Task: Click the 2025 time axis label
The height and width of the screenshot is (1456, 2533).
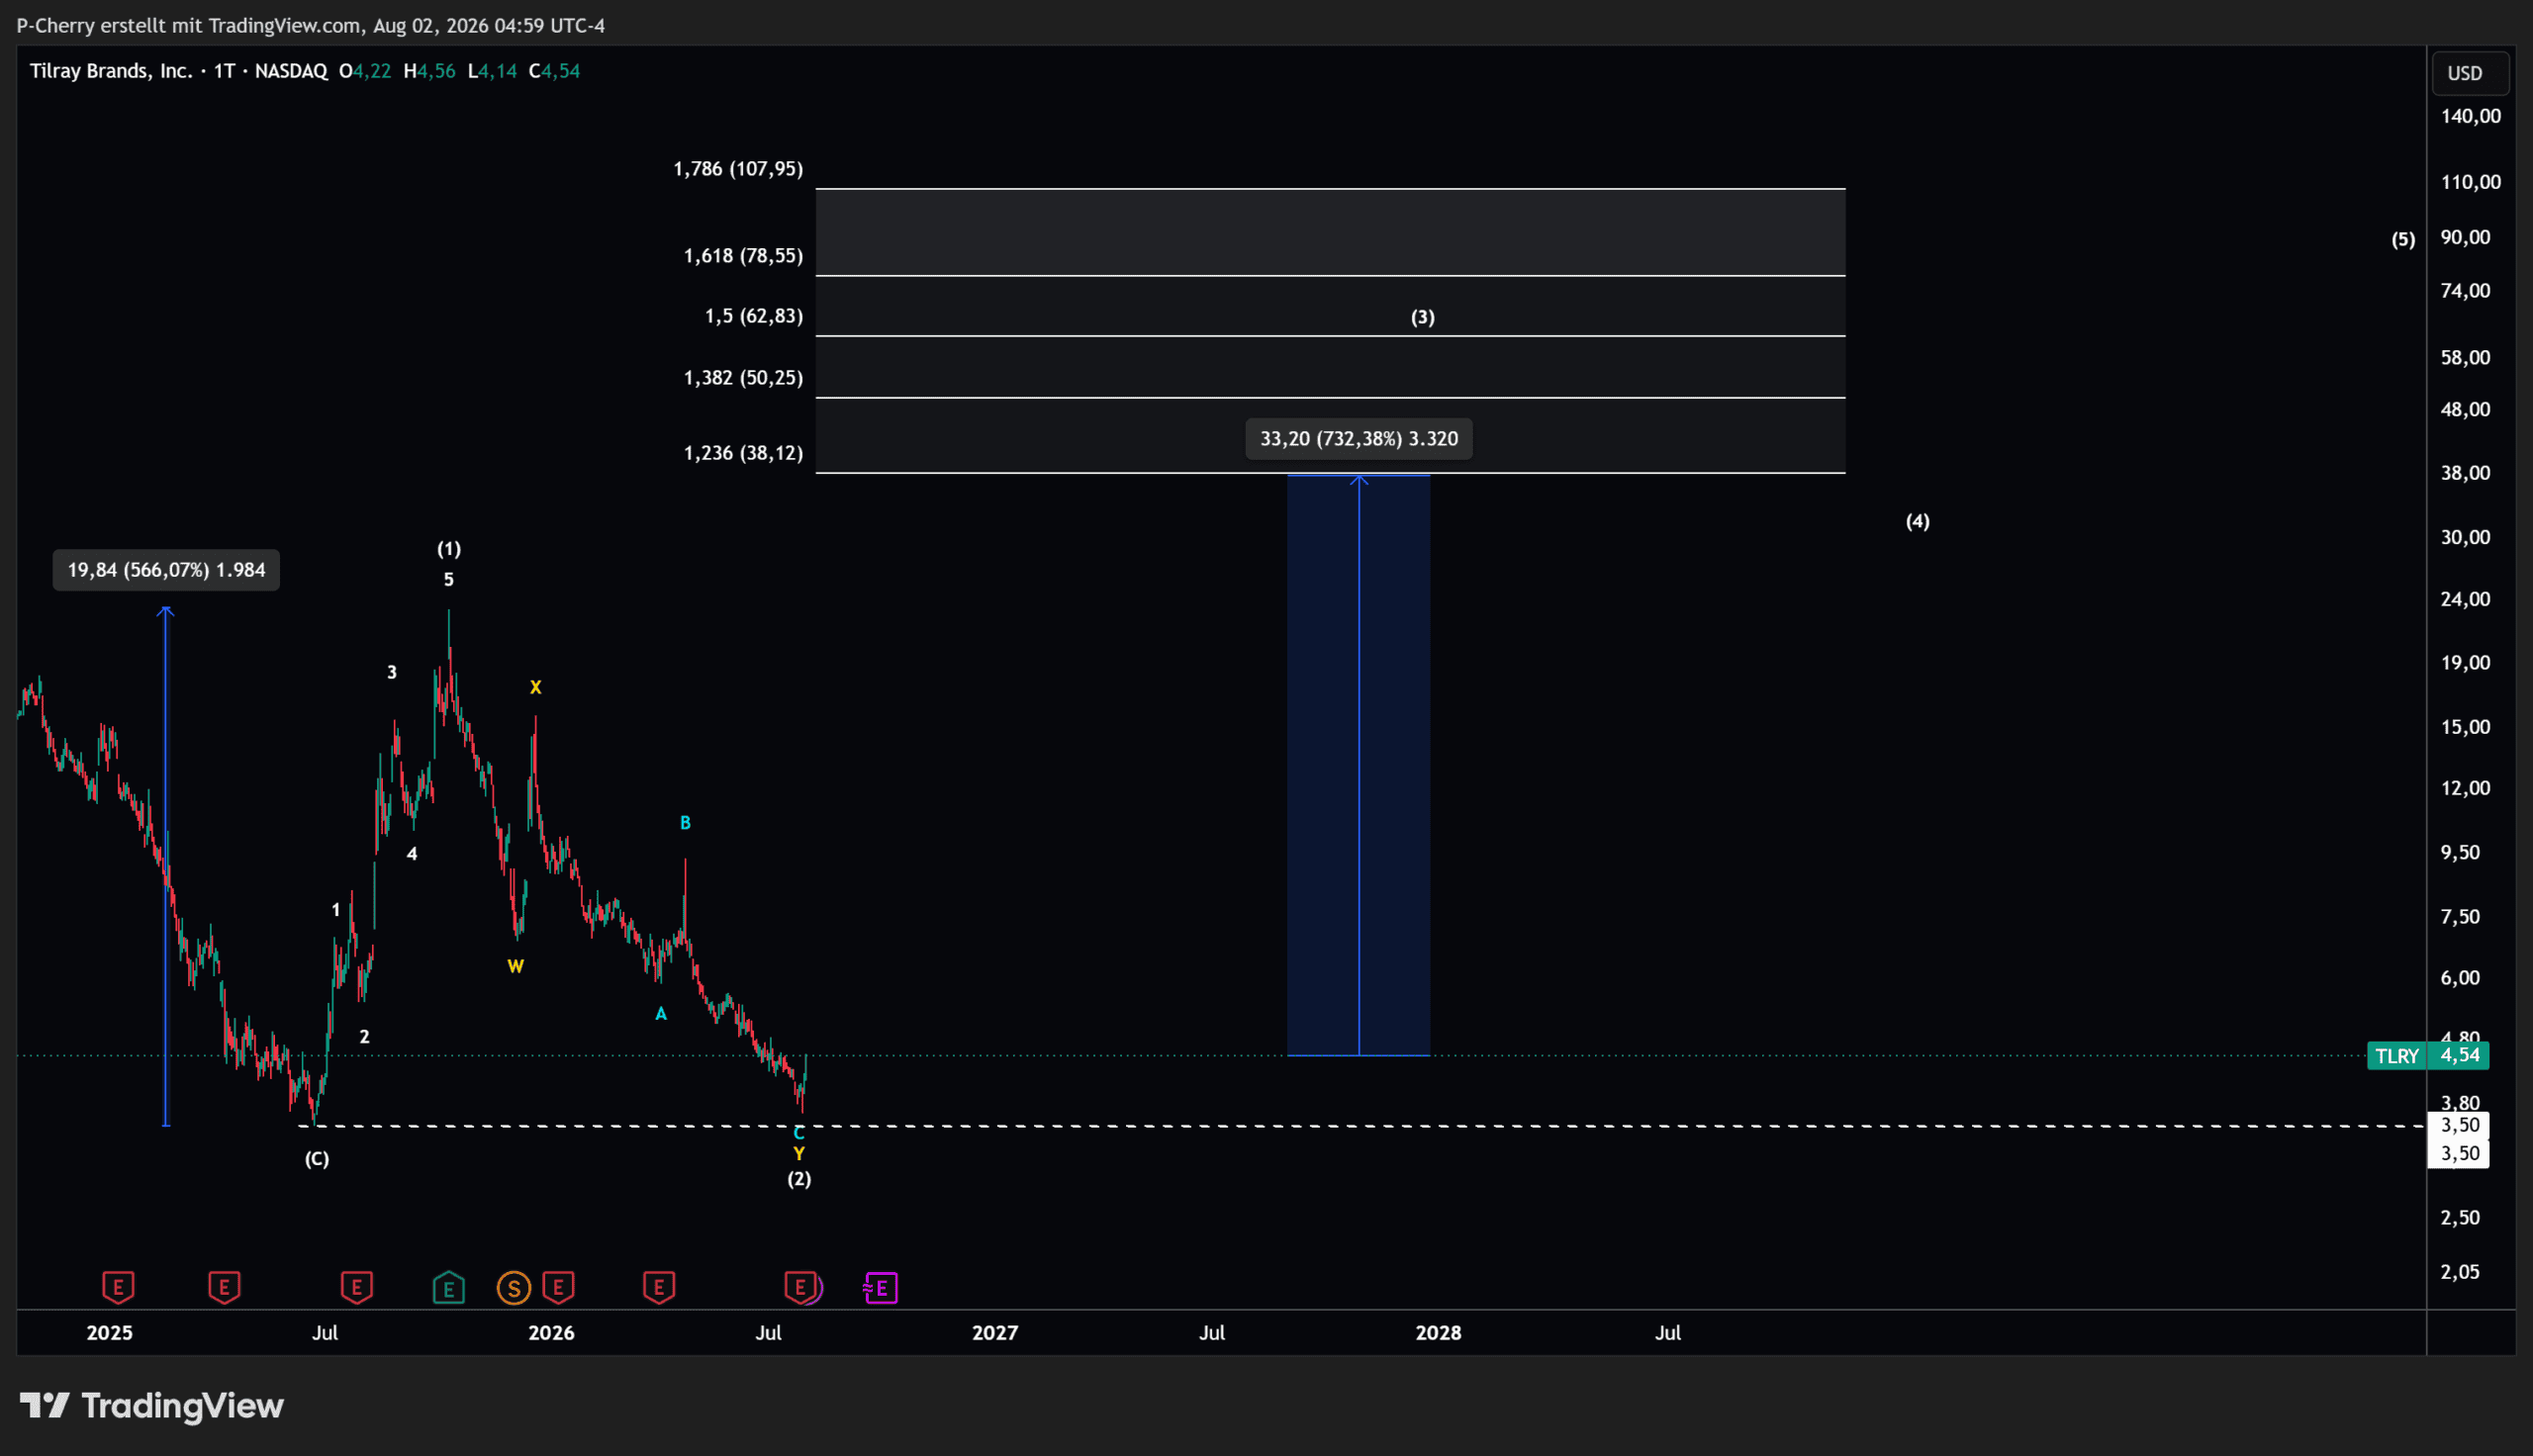Action: click(x=109, y=1333)
